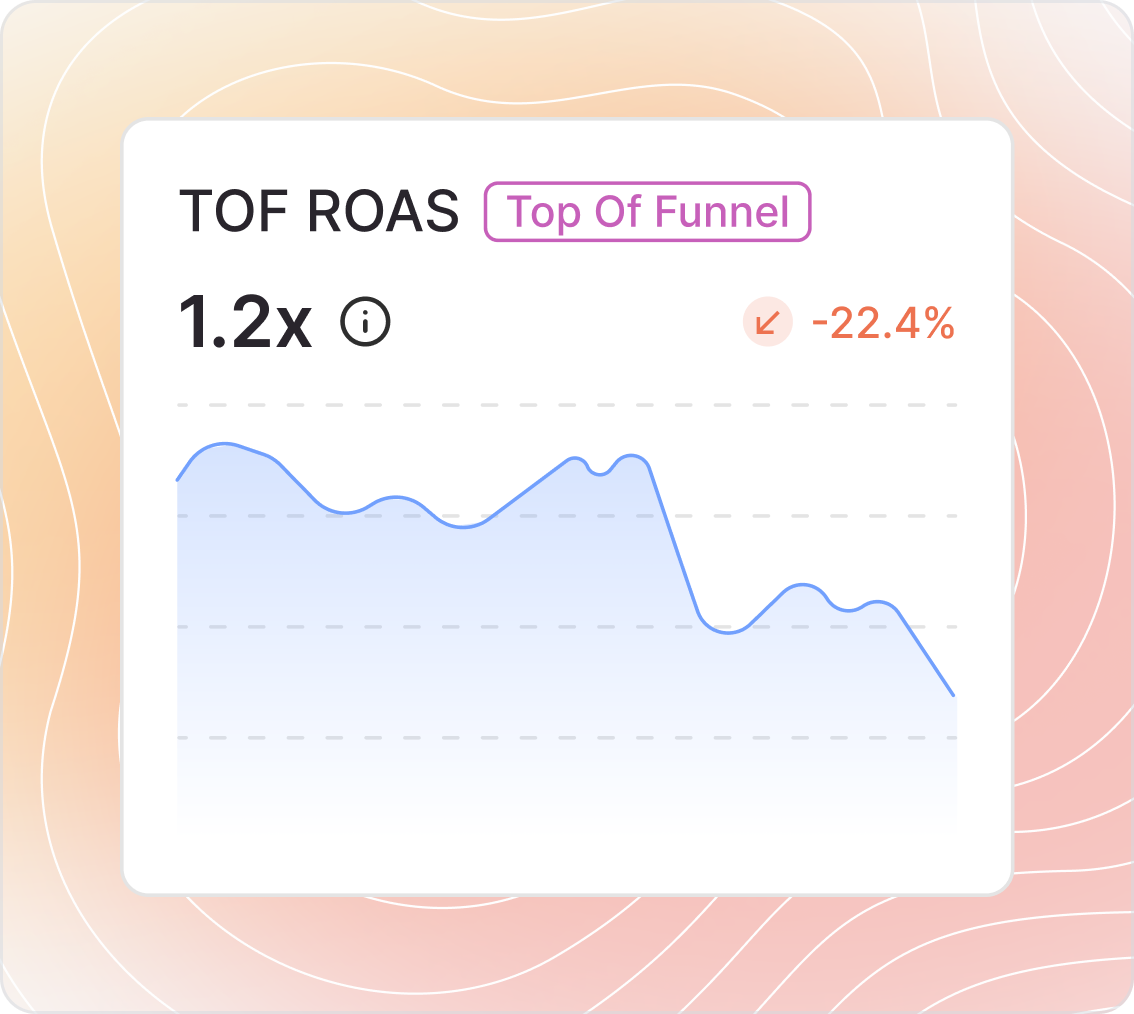The image size is (1134, 1014).
Task: Click the chart line's left starting point
Action: pos(178,480)
